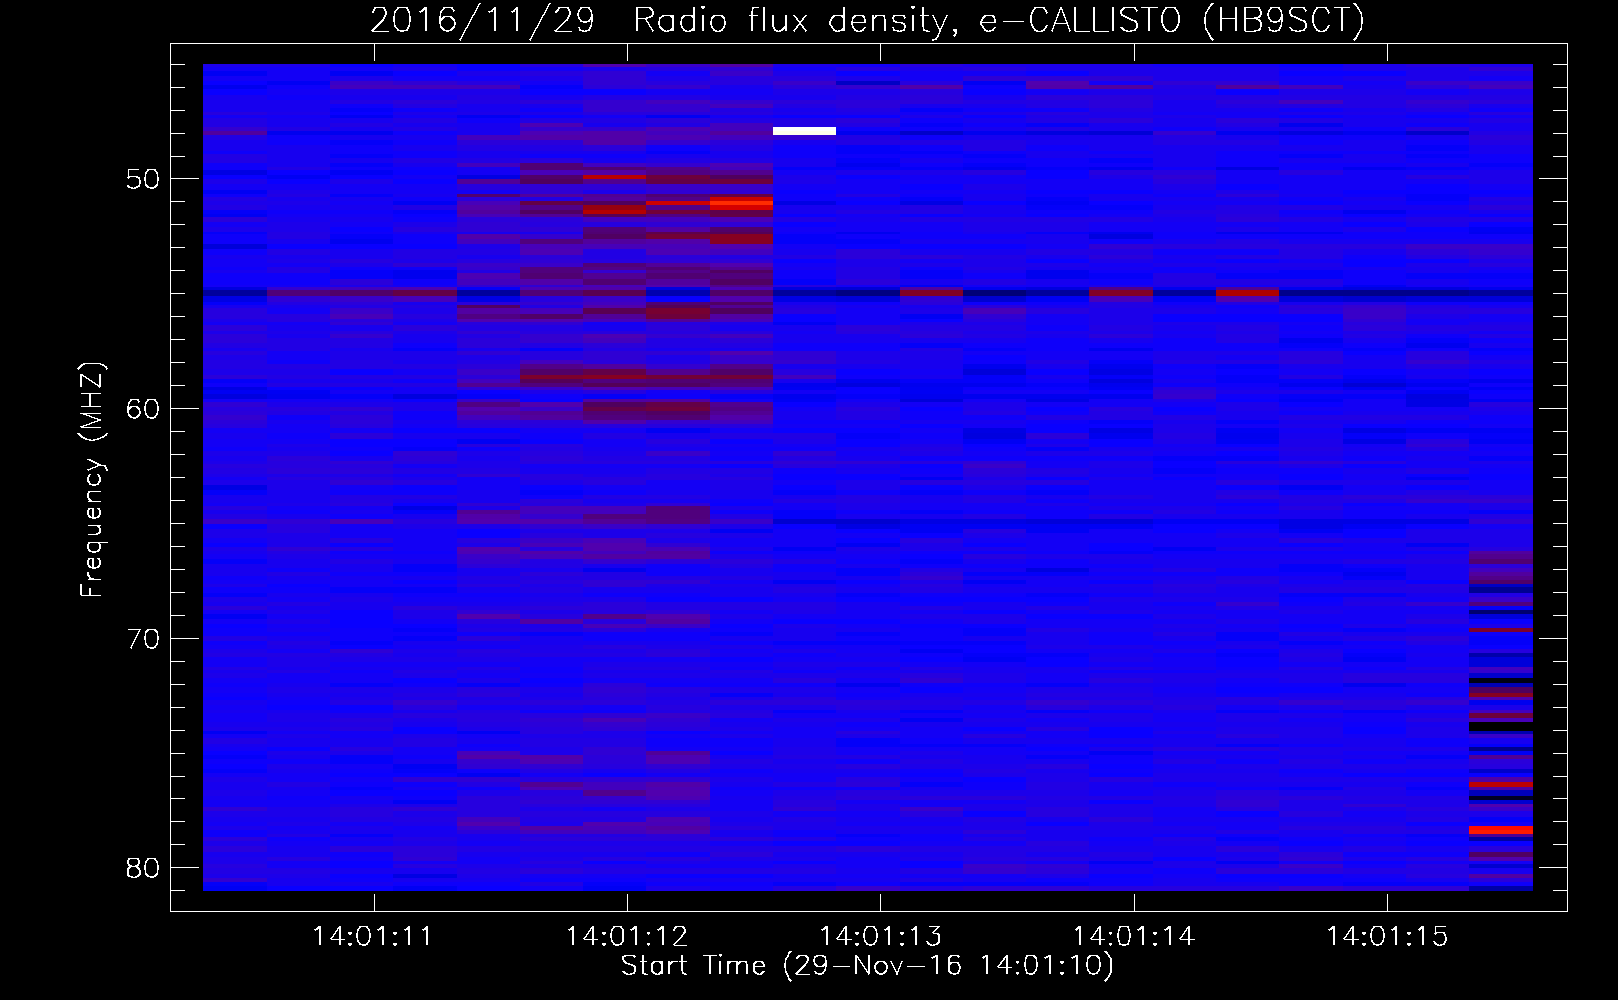Click the white saturated bar in the spectrogram
This screenshot has height=1000, width=1618.
pyautogui.click(x=804, y=131)
